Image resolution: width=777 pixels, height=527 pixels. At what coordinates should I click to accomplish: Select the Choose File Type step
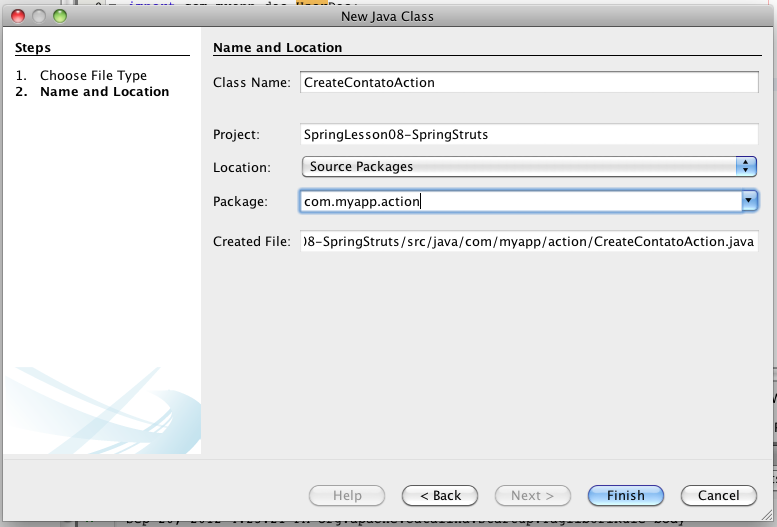pos(93,76)
